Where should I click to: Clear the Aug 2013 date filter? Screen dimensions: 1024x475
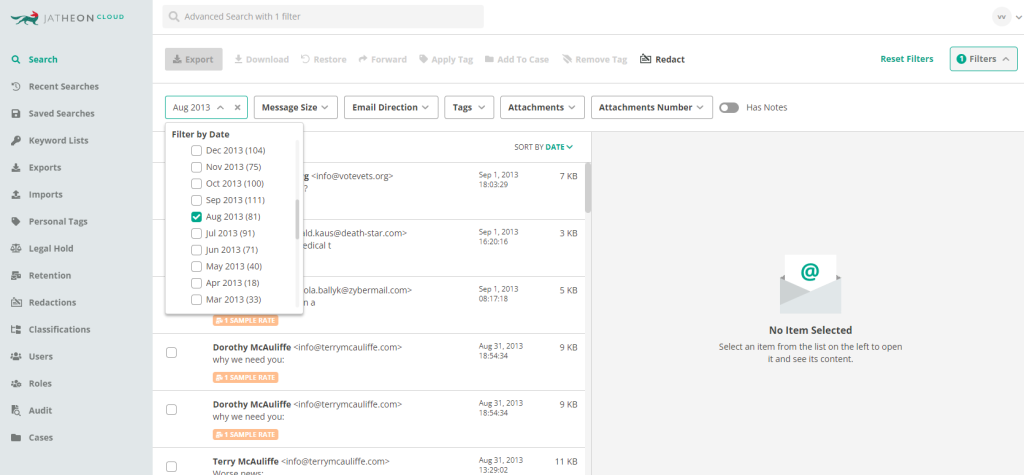tap(237, 107)
